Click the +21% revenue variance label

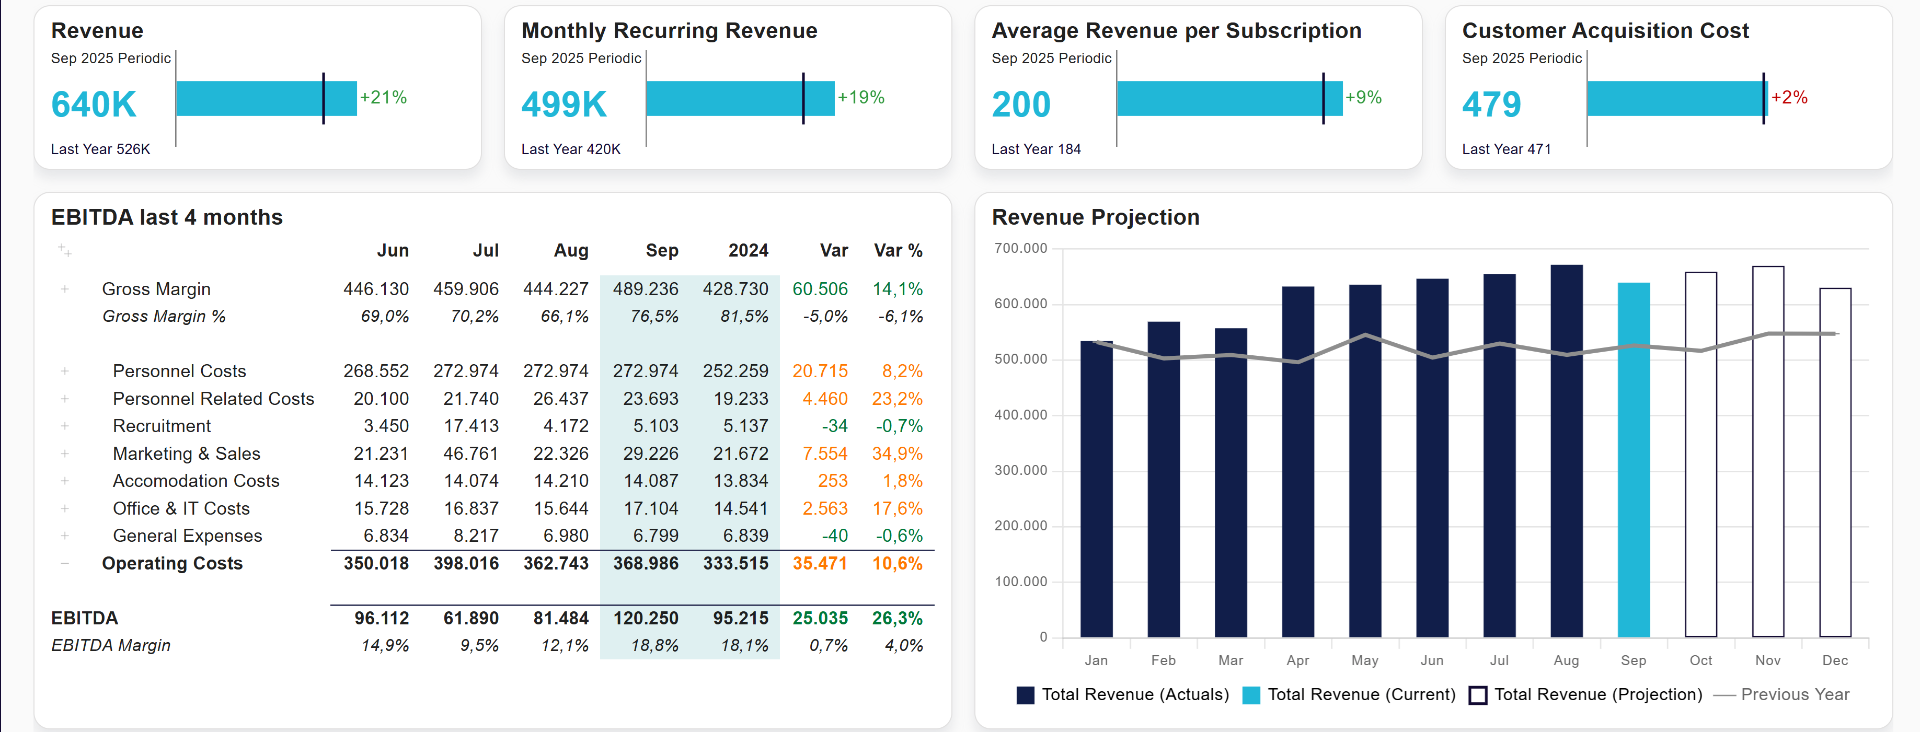tap(383, 97)
